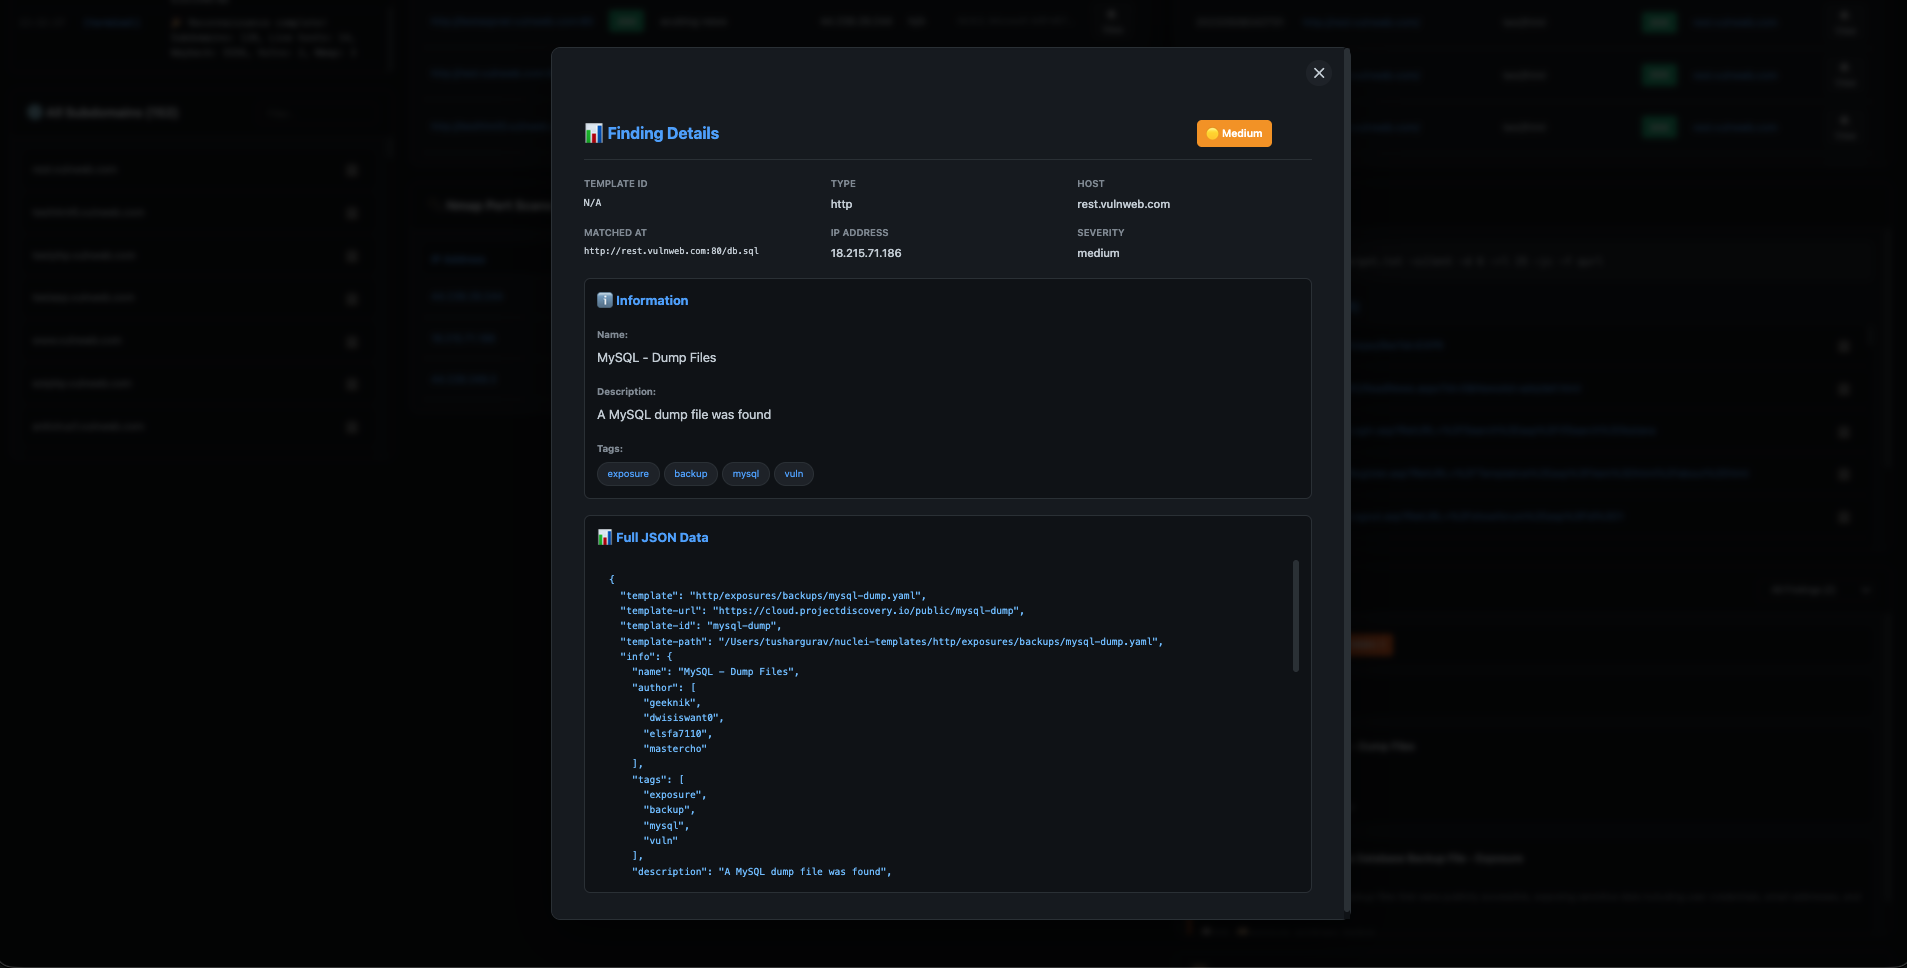The width and height of the screenshot is (1907, 968).
Task: Click the Finding Details chart icon
Action: (x=594, y=133)
